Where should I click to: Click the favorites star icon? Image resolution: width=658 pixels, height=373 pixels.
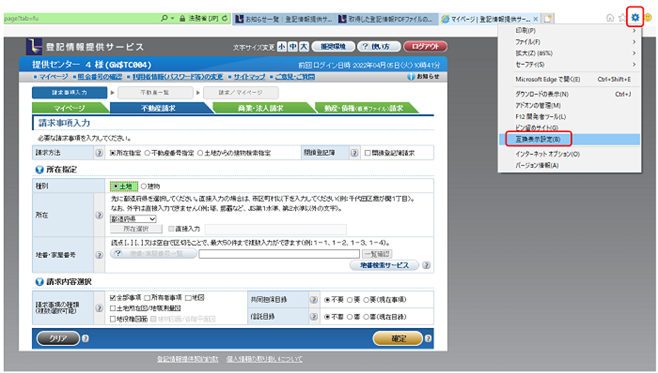pyautogui.click(x=622, y=18)
